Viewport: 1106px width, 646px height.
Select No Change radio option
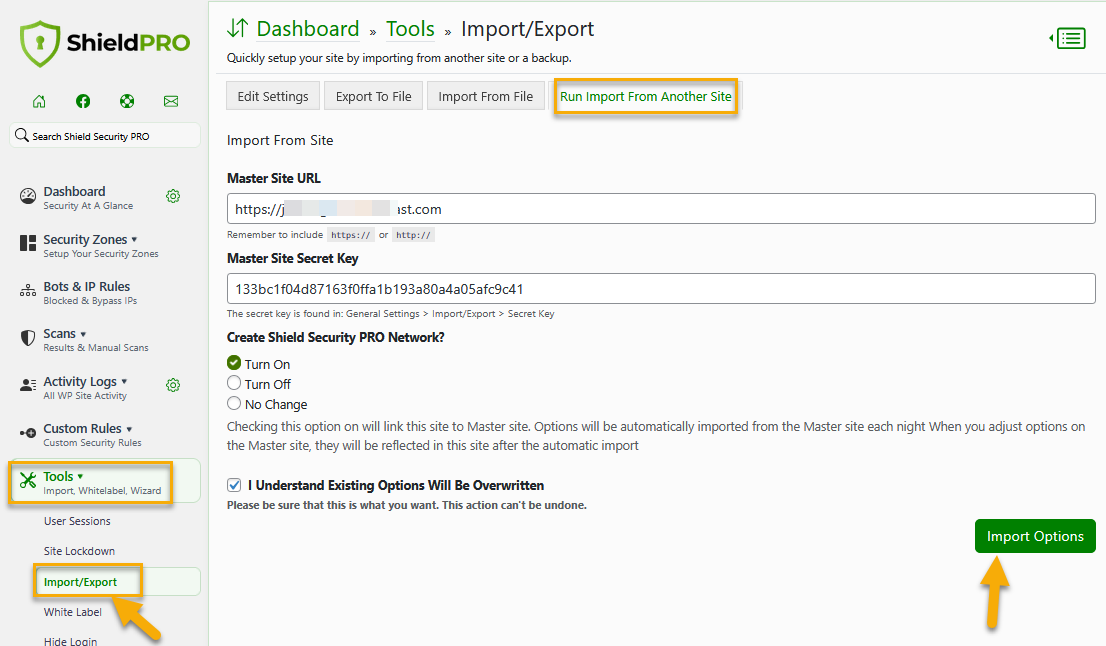[234, 403]
